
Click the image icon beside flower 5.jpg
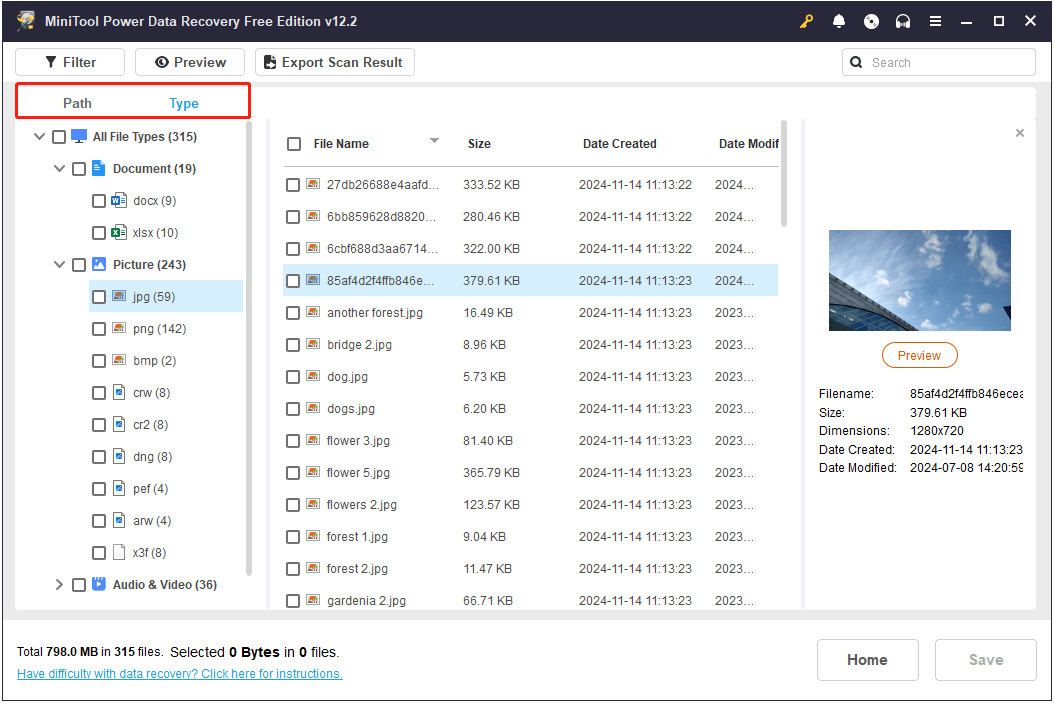point(313,472)
